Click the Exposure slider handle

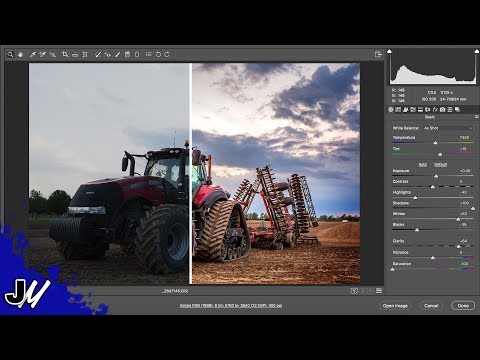click(x=436, y=176)
